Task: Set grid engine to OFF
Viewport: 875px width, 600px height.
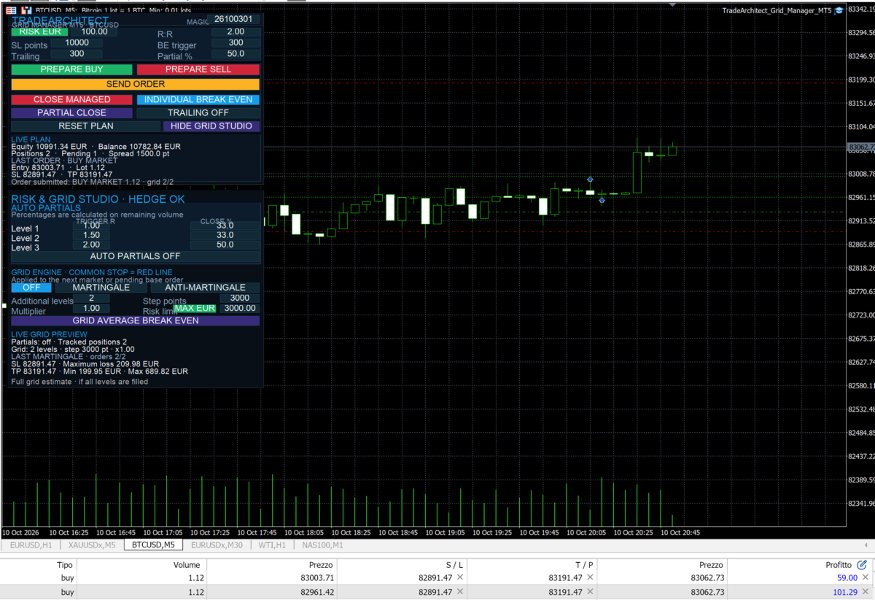Action: [31, 287]
